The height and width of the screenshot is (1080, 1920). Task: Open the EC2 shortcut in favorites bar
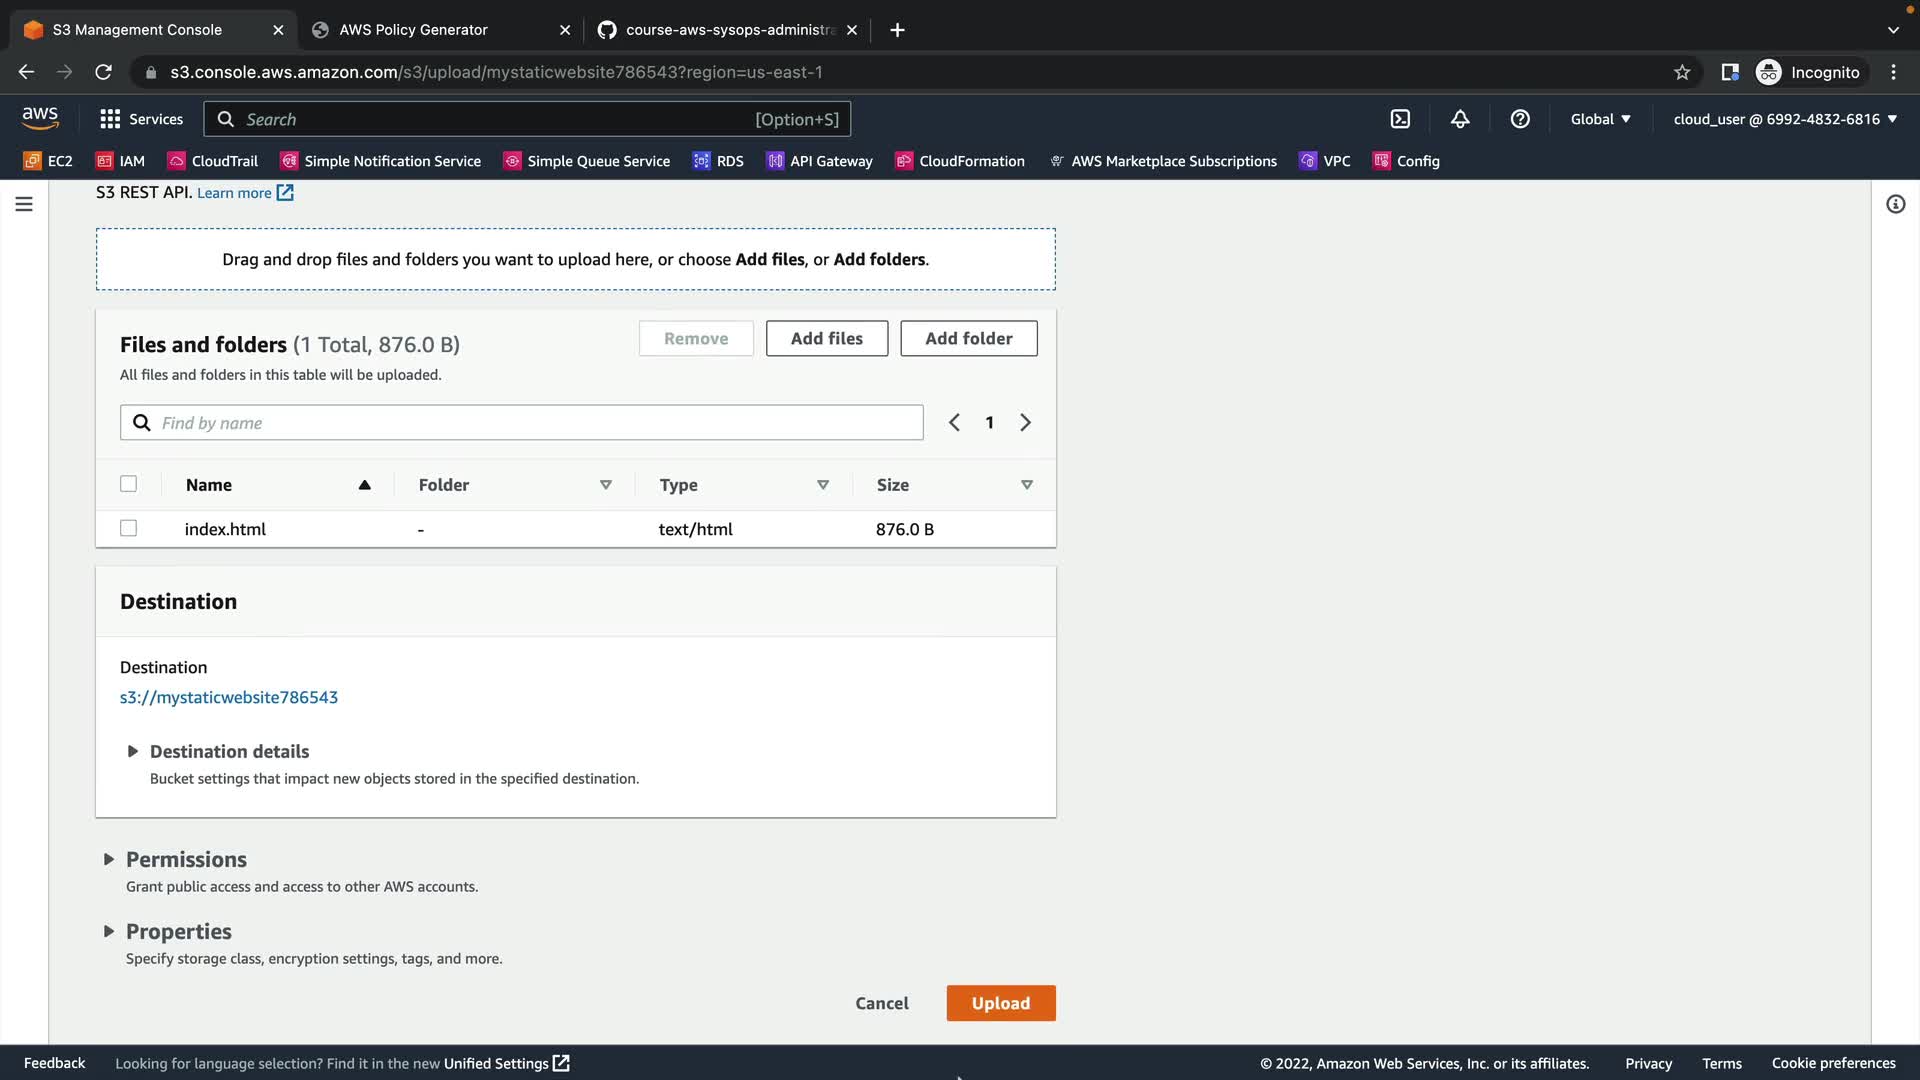pyautogui.click(x=48, y=161)
